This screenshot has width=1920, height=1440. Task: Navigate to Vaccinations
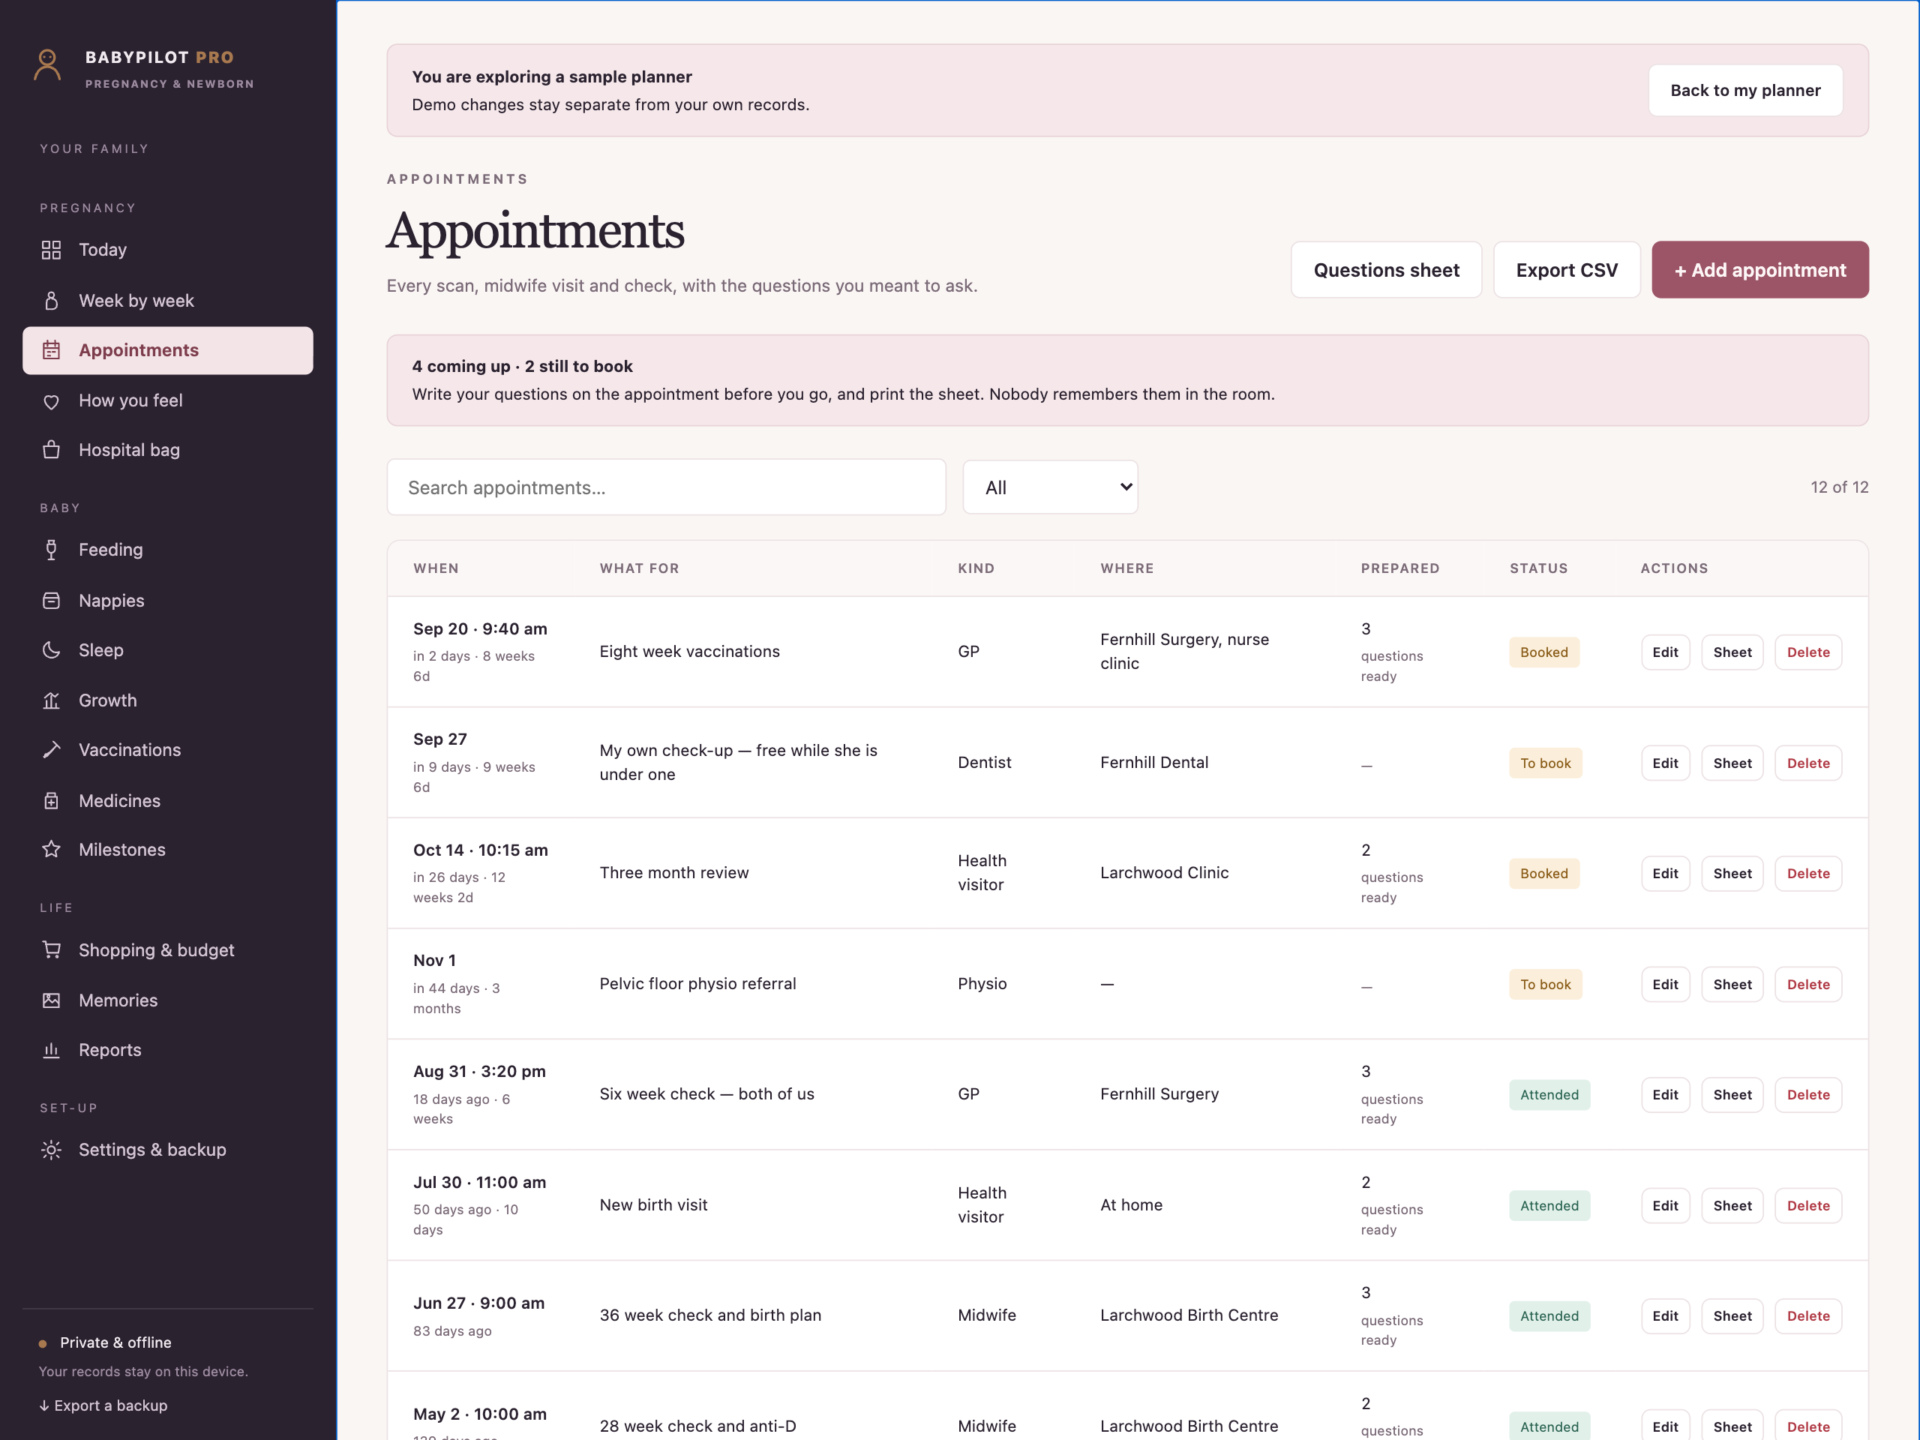point(168,750)
